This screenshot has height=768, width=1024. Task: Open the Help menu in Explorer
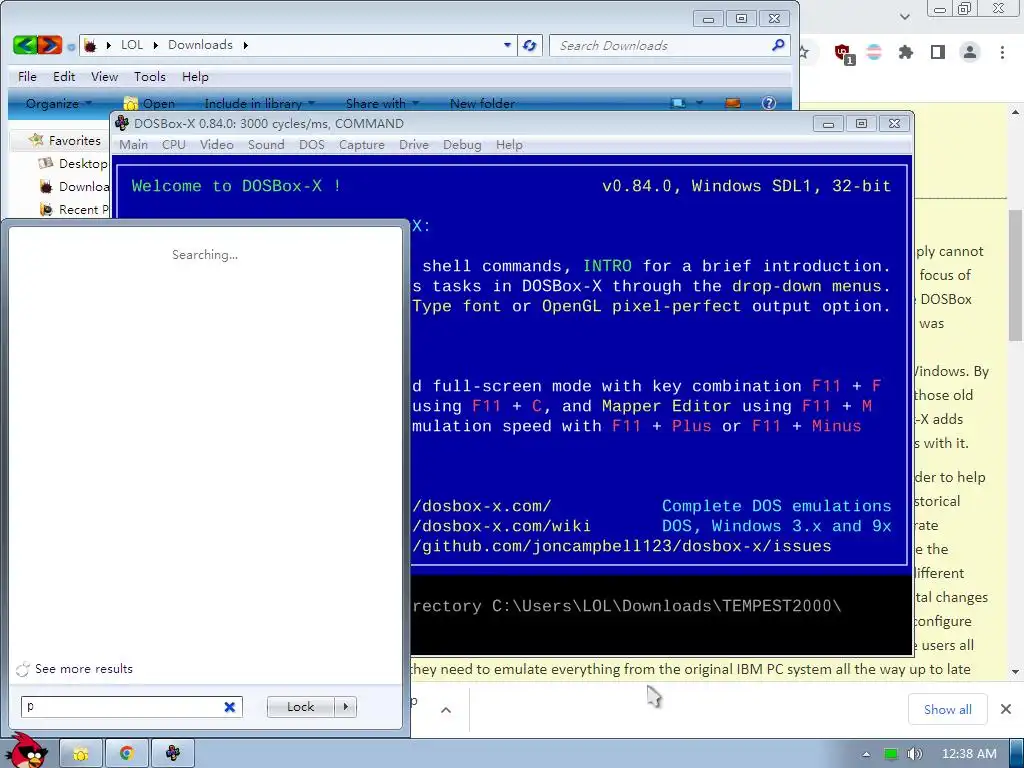click(x=195, y=76)
